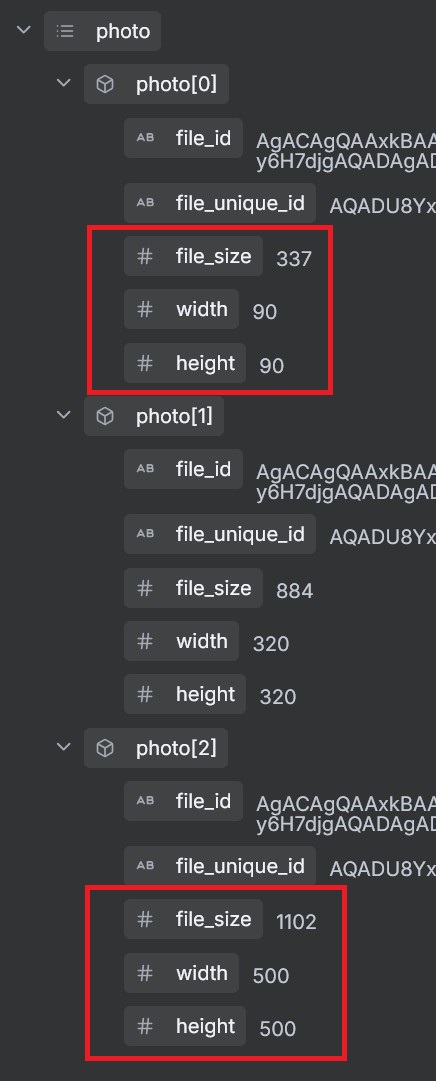Click the 500 width value in photo[2]
Viewport: 436px width, 1081px height.
[270, 976]
